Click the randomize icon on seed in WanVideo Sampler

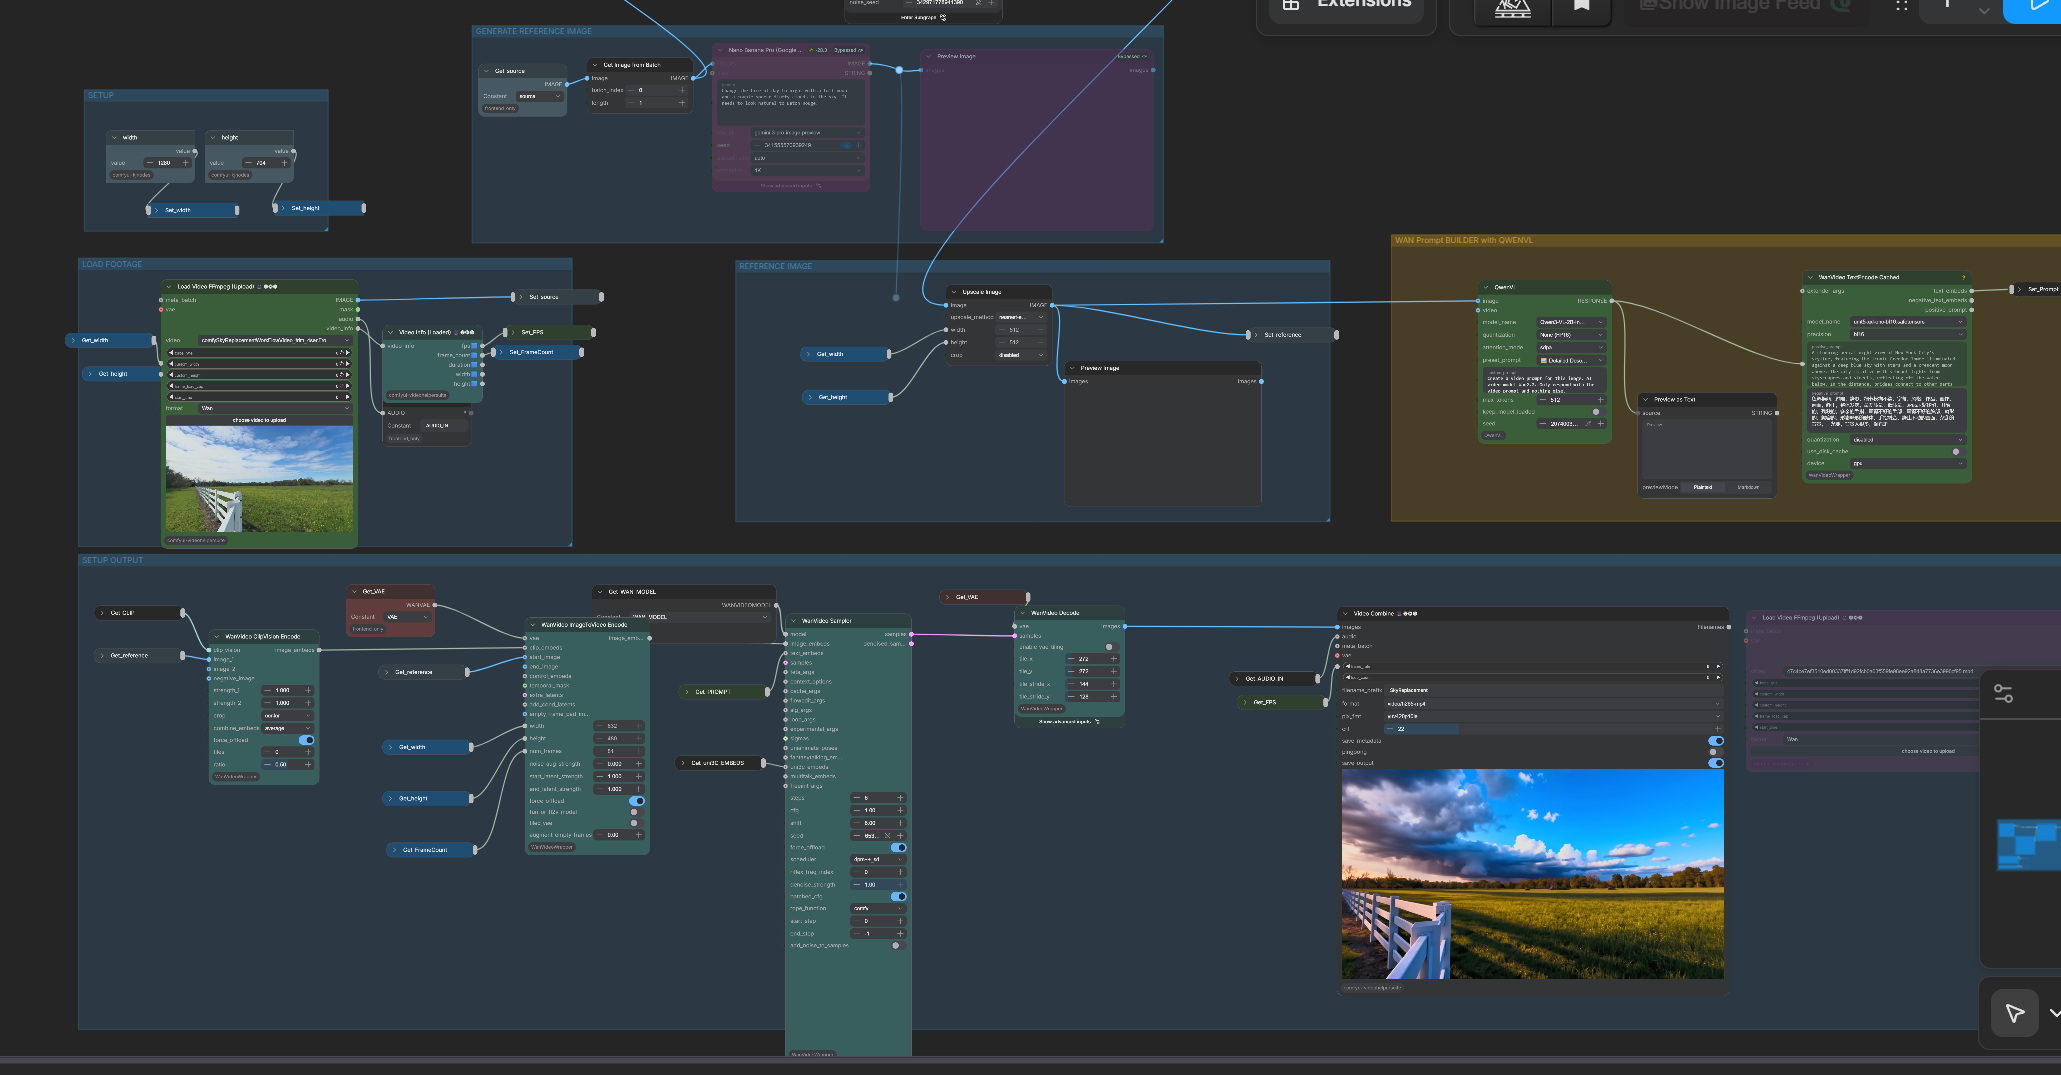[x=887, y=835]
